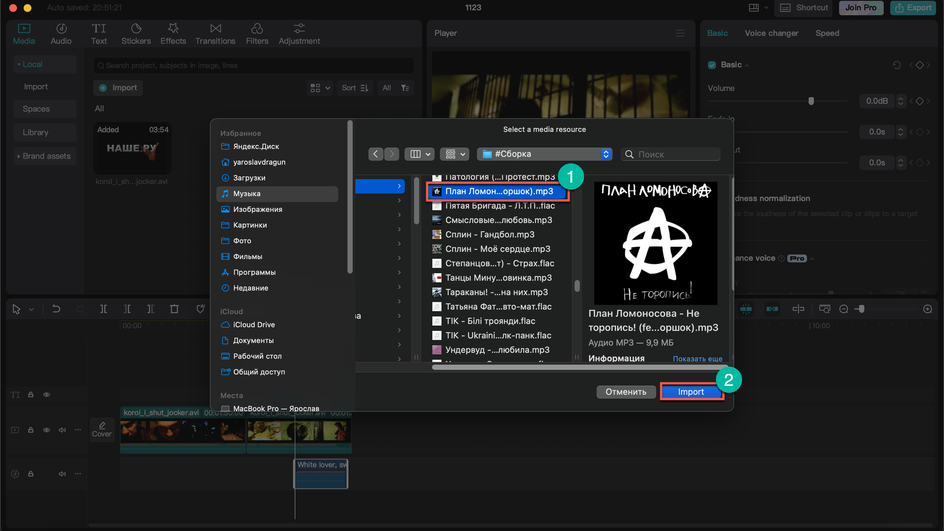Click the Поиск search field in dialog

pos(671,154)
